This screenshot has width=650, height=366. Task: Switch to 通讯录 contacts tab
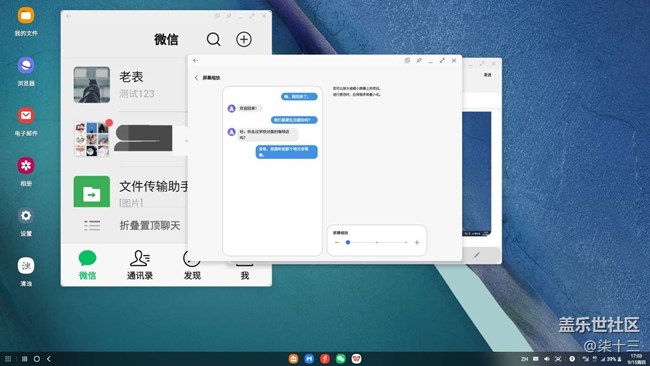[x=140, y=265]
